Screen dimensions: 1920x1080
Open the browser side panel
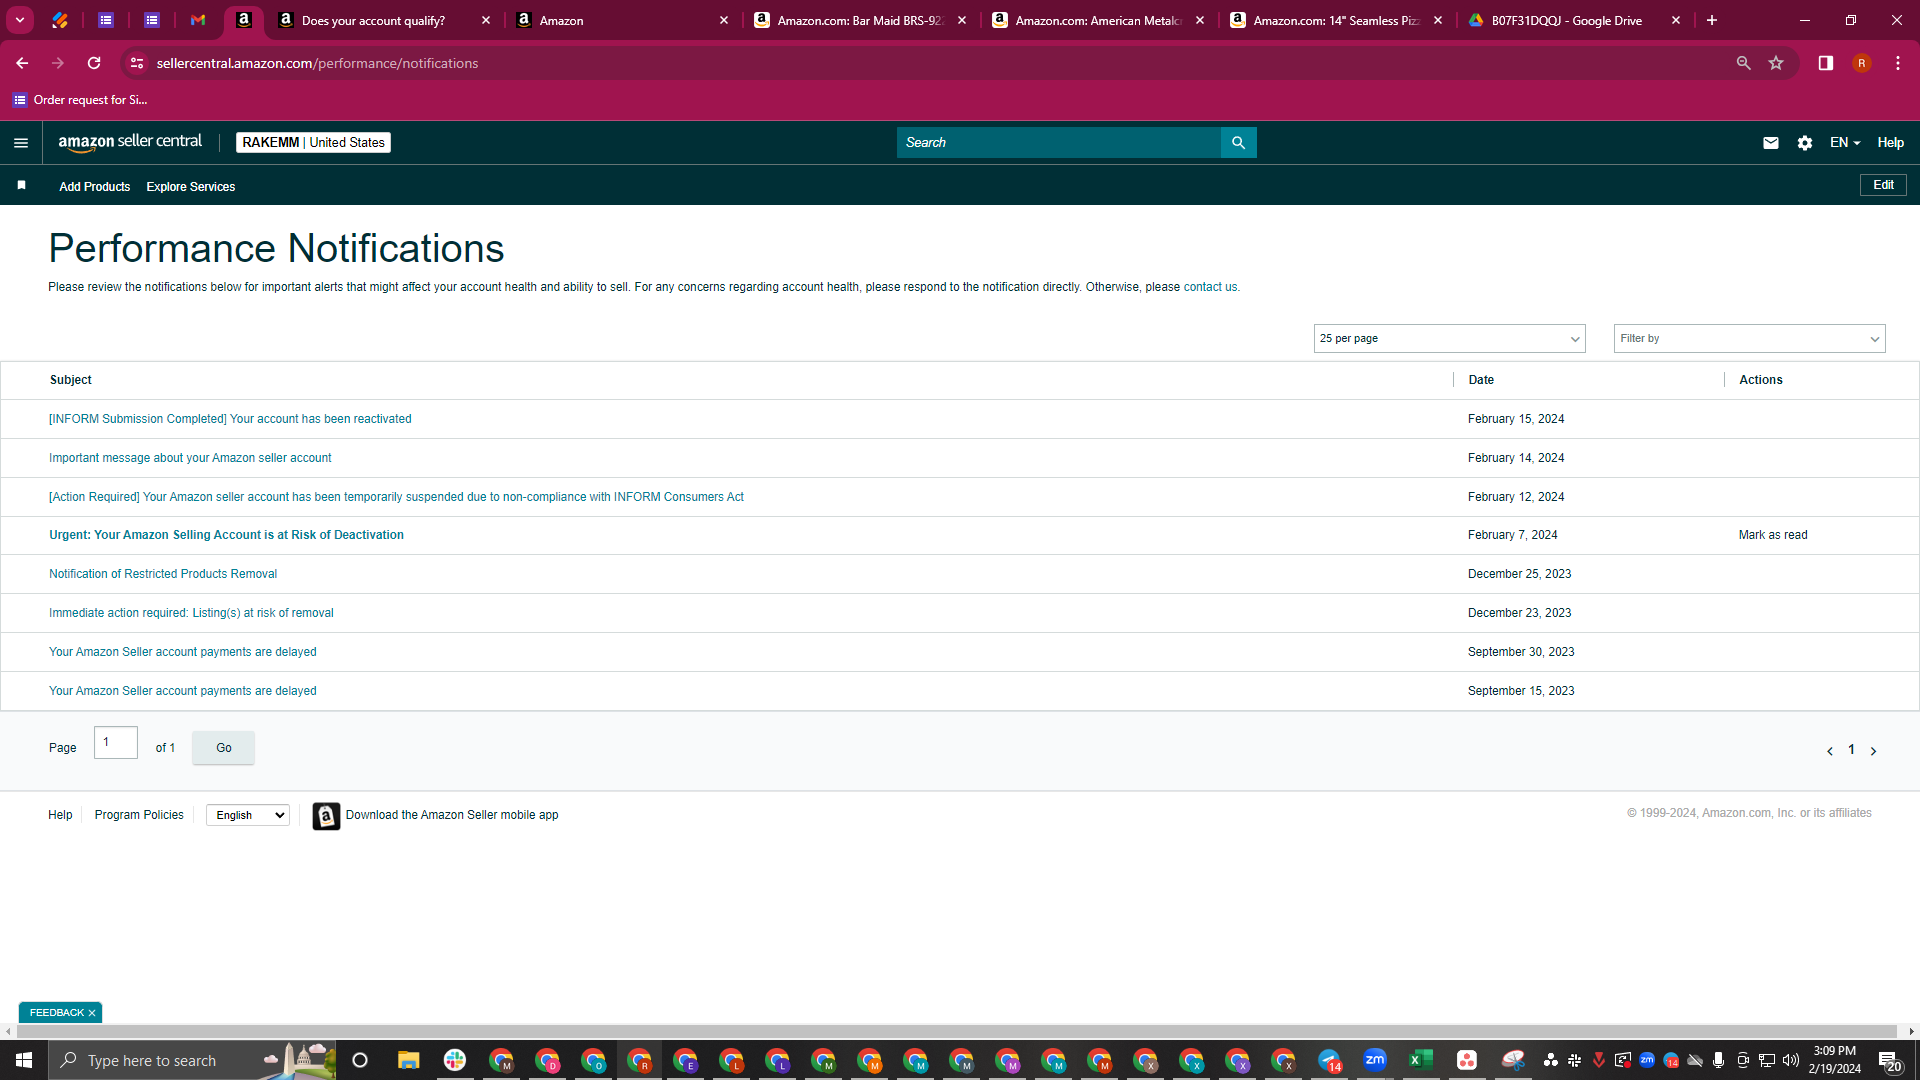click(x=1826, y=63)
